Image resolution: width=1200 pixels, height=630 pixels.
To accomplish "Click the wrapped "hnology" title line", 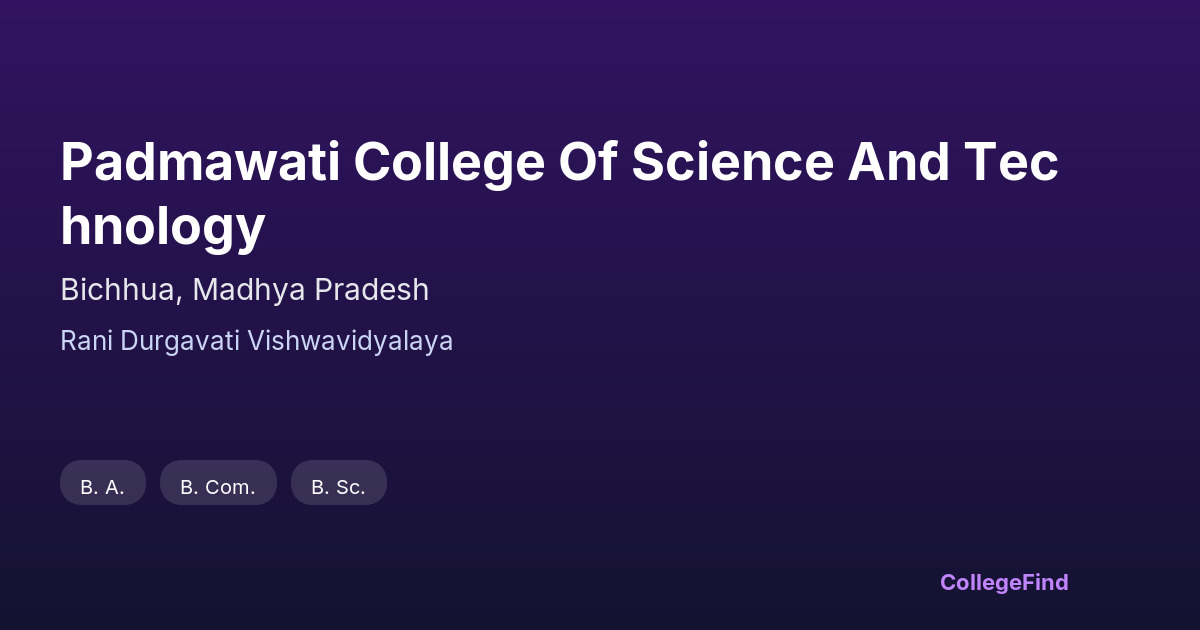I will pos(163,225).
